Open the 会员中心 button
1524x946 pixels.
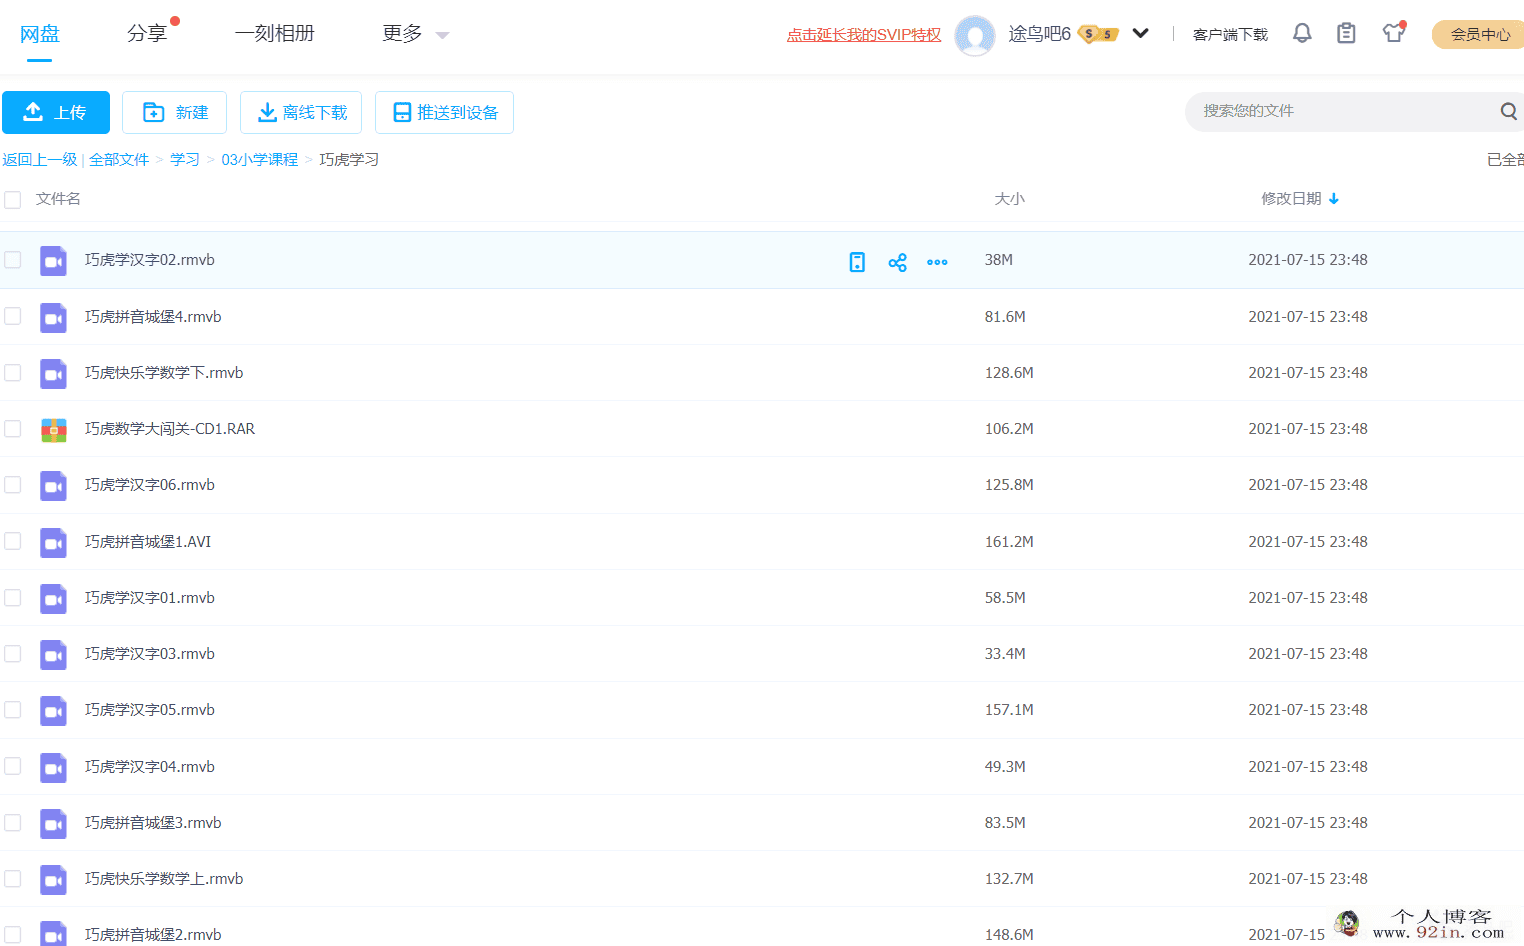(1479, 34)
